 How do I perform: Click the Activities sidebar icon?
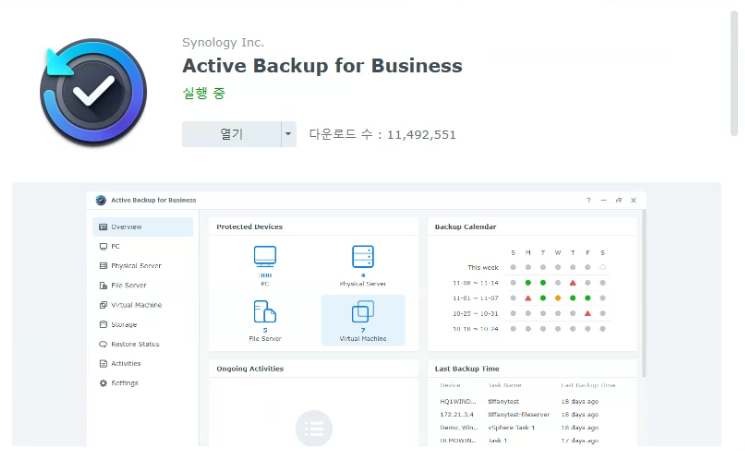click(x=103, y=364)
